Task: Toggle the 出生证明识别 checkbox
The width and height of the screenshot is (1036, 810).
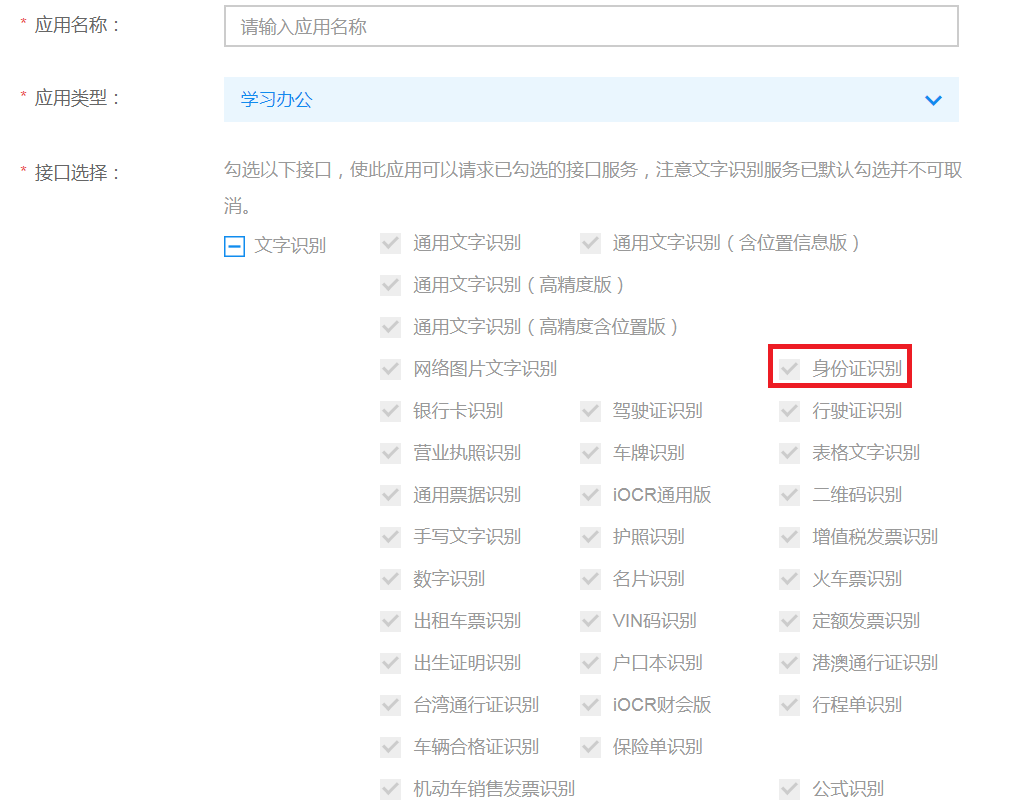Action: point(390,663)
